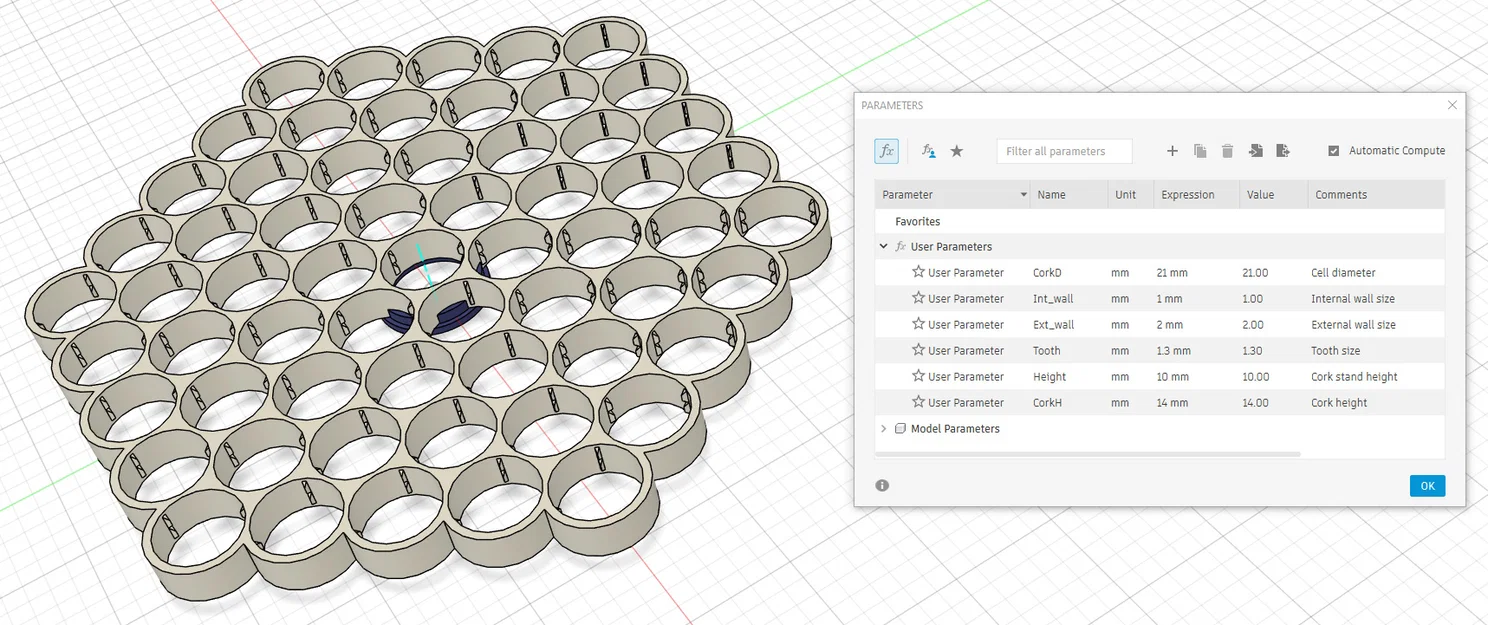This screenshot has width=1488, height=625.
Task: Favorite the Int_wall parameter star
Action: 918,298
